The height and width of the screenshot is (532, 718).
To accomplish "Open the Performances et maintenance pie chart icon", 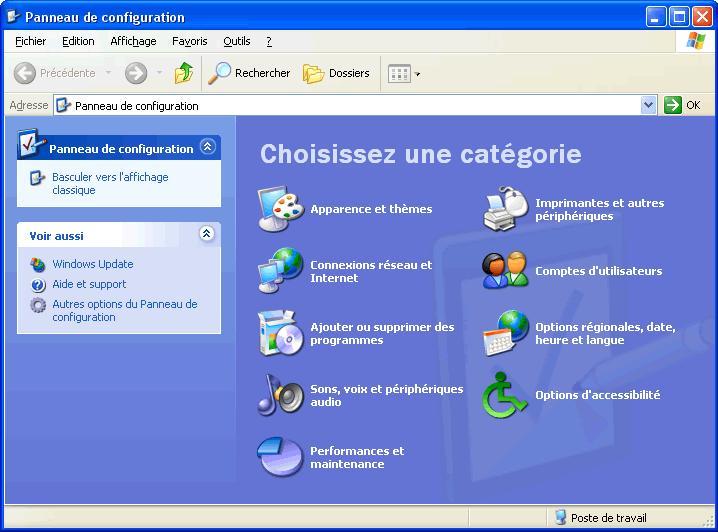I will point(281,456).
